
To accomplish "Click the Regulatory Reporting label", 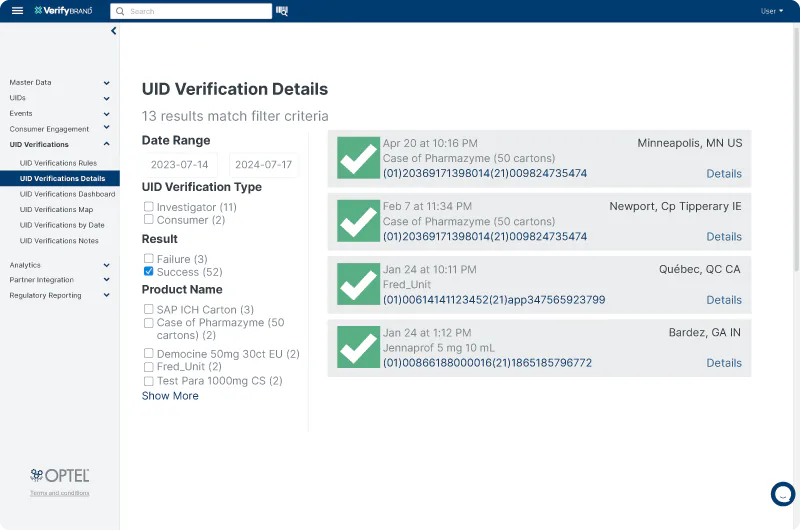I will click(x=45, y=295).
